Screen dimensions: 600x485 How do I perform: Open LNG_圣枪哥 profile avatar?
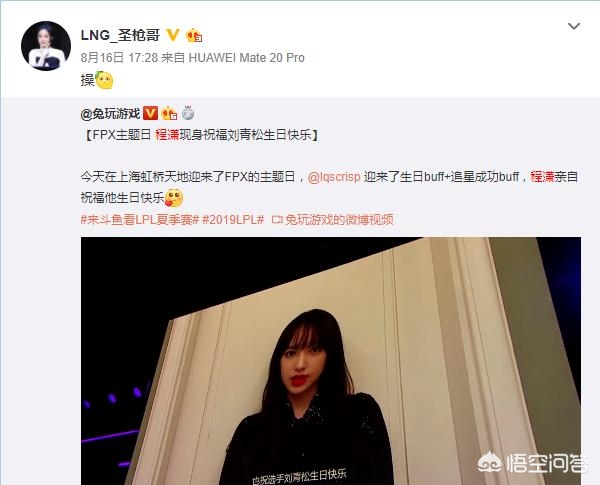point(46,46)
